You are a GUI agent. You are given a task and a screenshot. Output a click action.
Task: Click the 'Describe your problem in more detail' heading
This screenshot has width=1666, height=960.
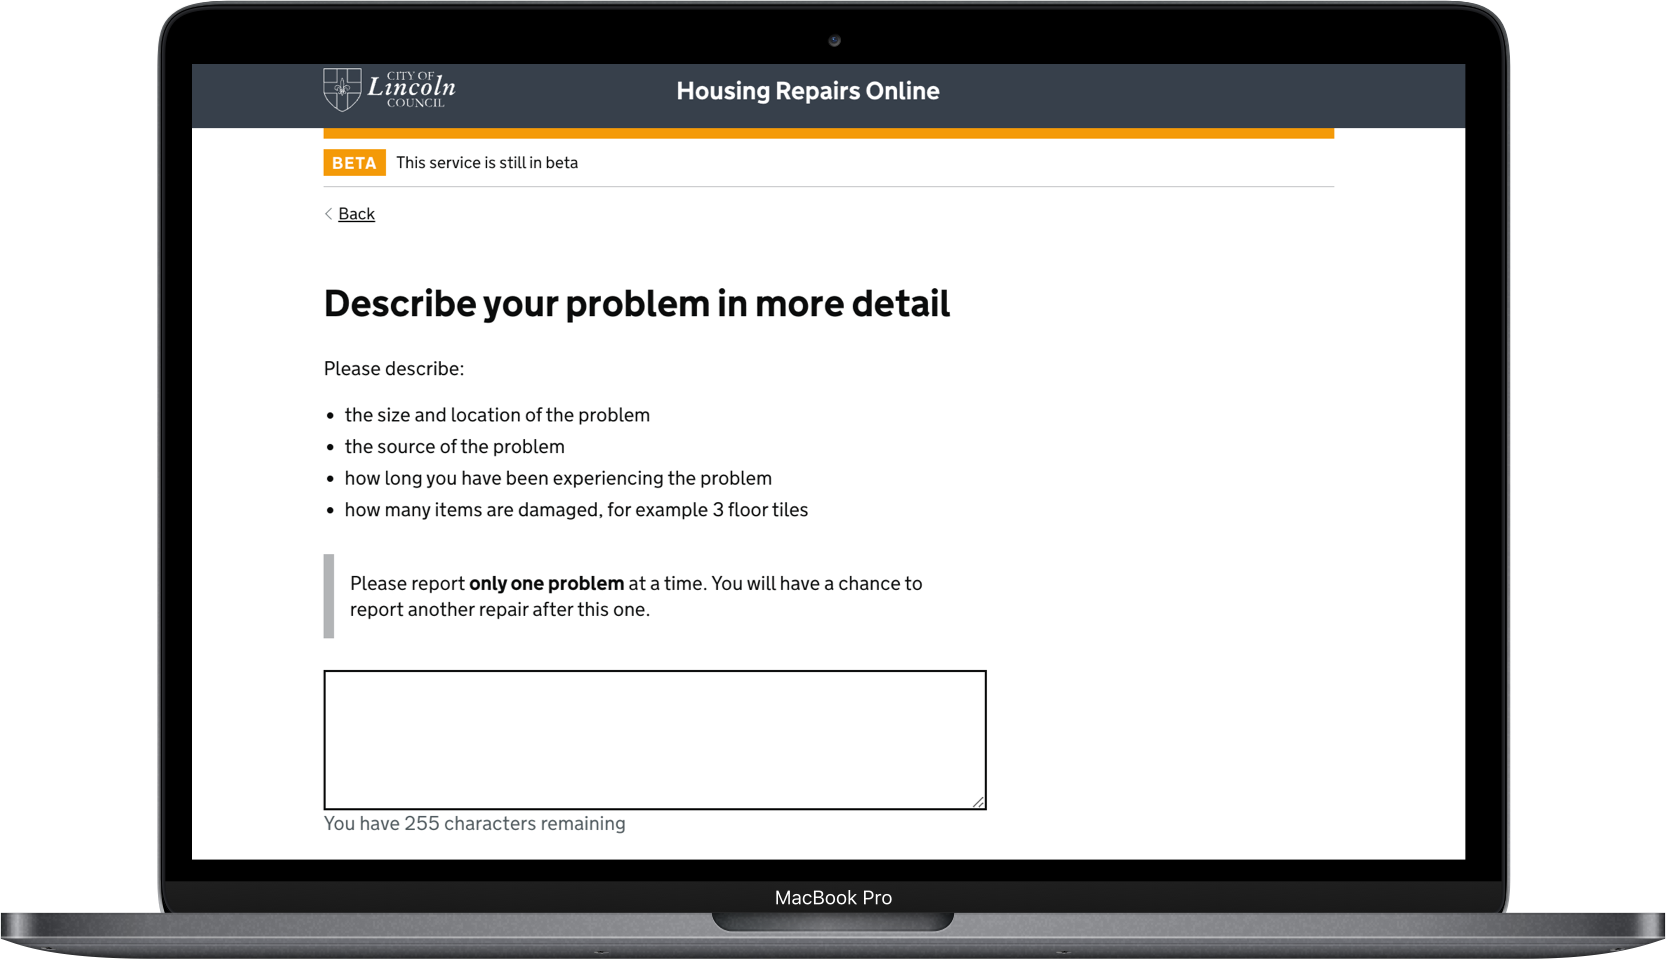636,304
